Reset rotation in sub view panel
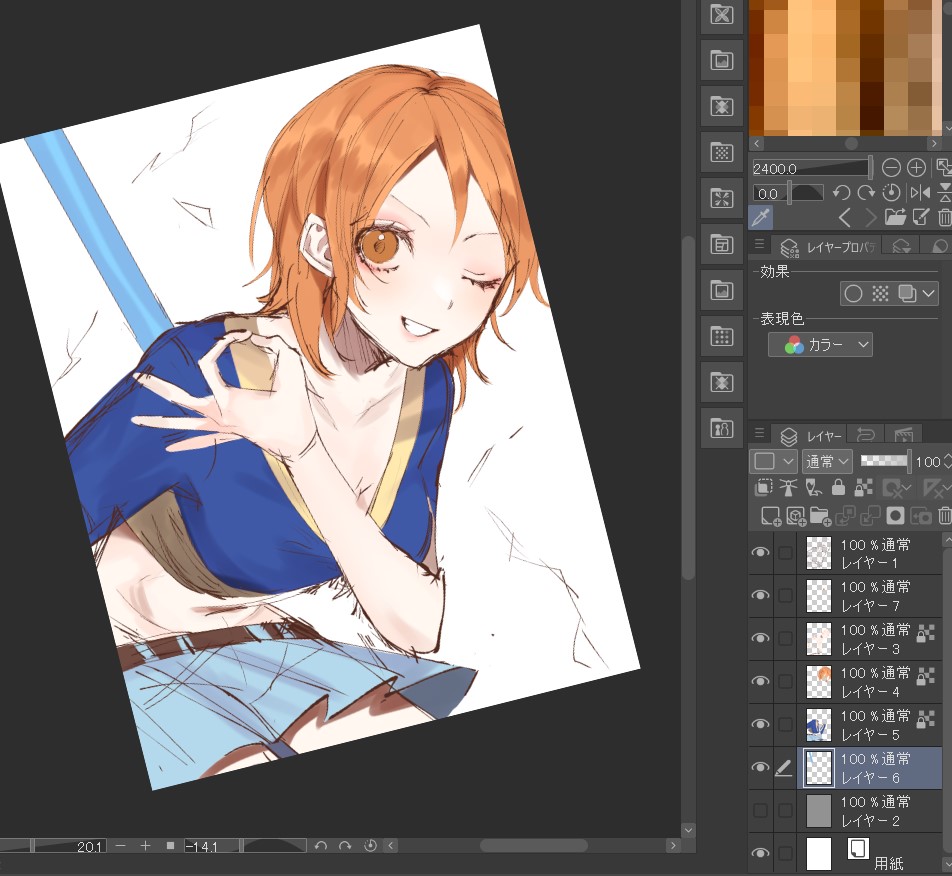The height and width of the screenshot is (876, 952). pyautogui.click(x=891, y=193)
